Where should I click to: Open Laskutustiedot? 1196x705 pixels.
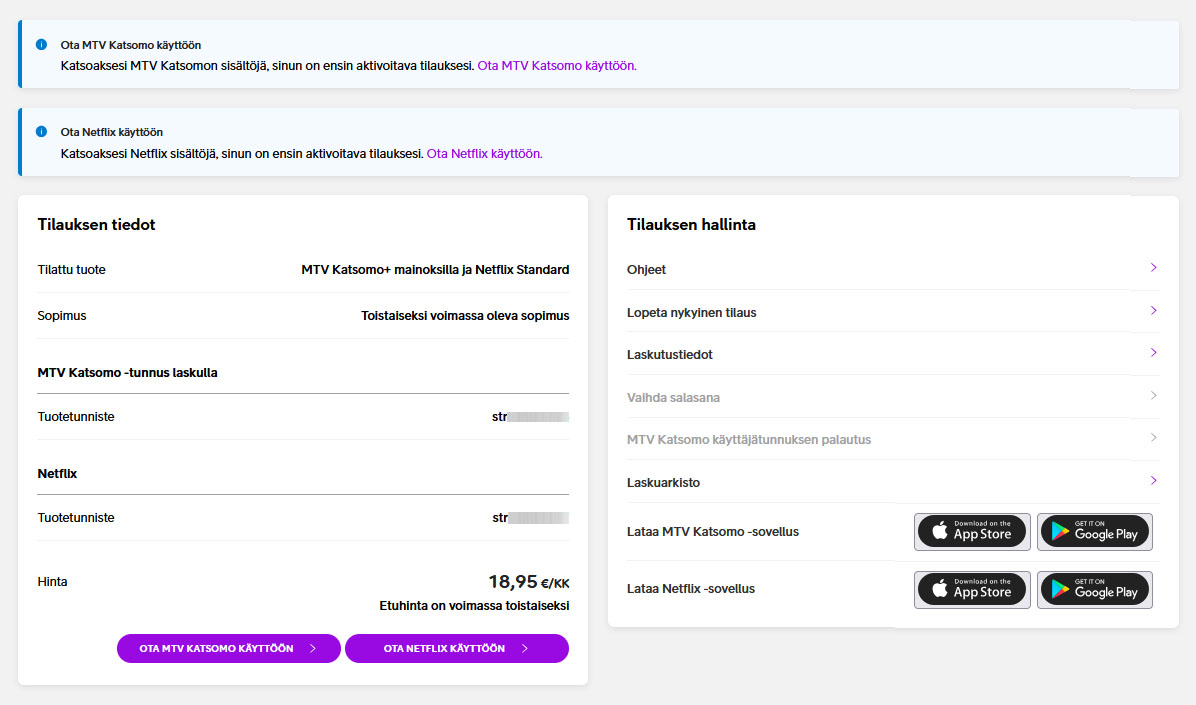coord(892,355)
